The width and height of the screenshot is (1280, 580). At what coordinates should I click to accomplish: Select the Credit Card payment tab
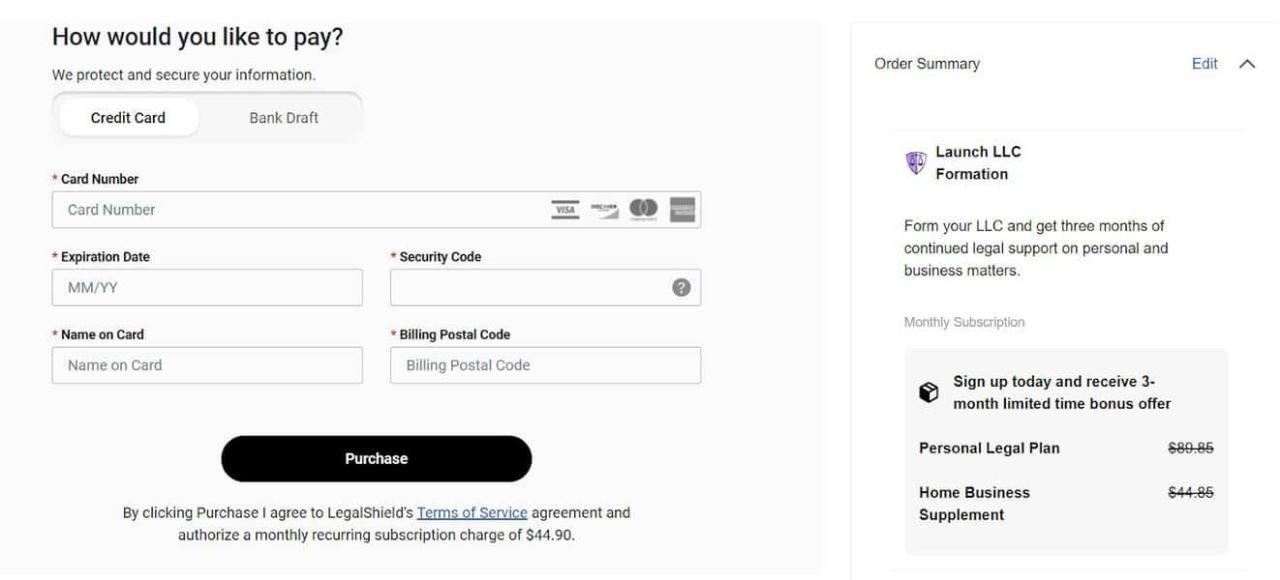click(128, 117)
